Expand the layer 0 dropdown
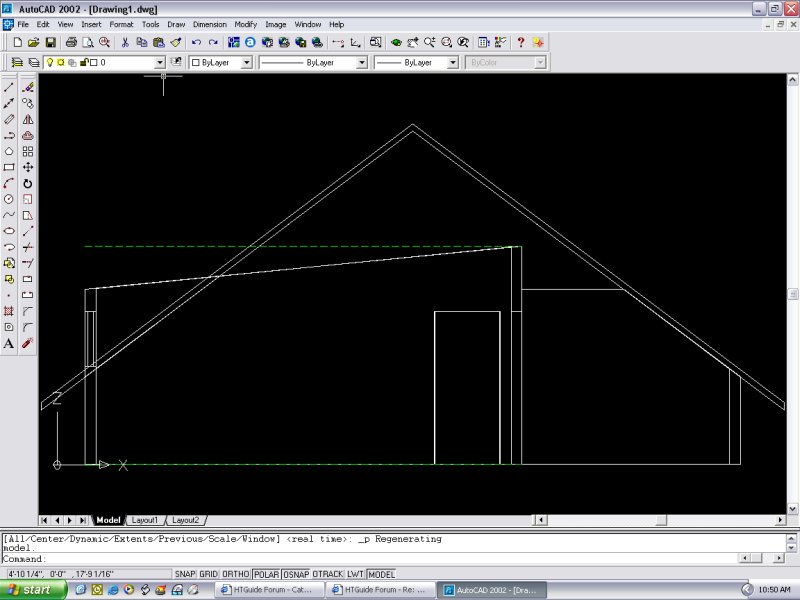Screen dimensions: 800x600 (x=160, y=62)
